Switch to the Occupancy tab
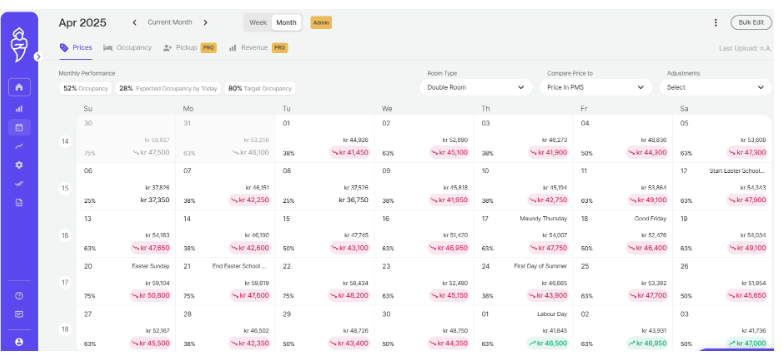Screen dimensions: 782x363 click(127, 48)
